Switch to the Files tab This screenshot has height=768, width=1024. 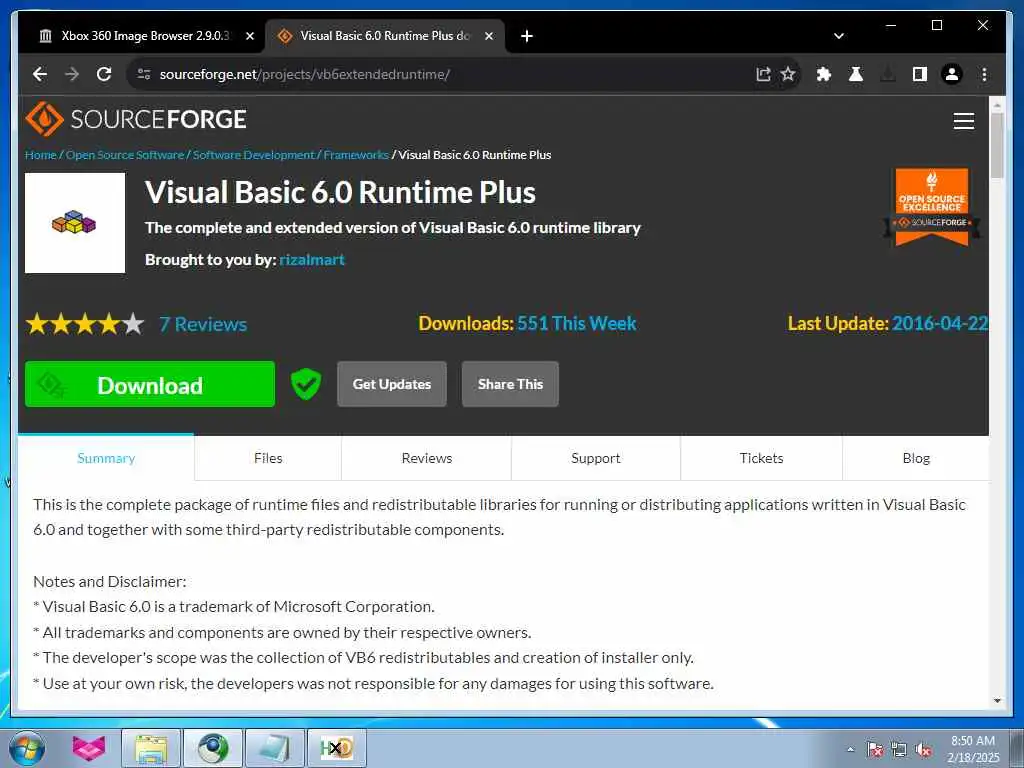click(268, 458)
